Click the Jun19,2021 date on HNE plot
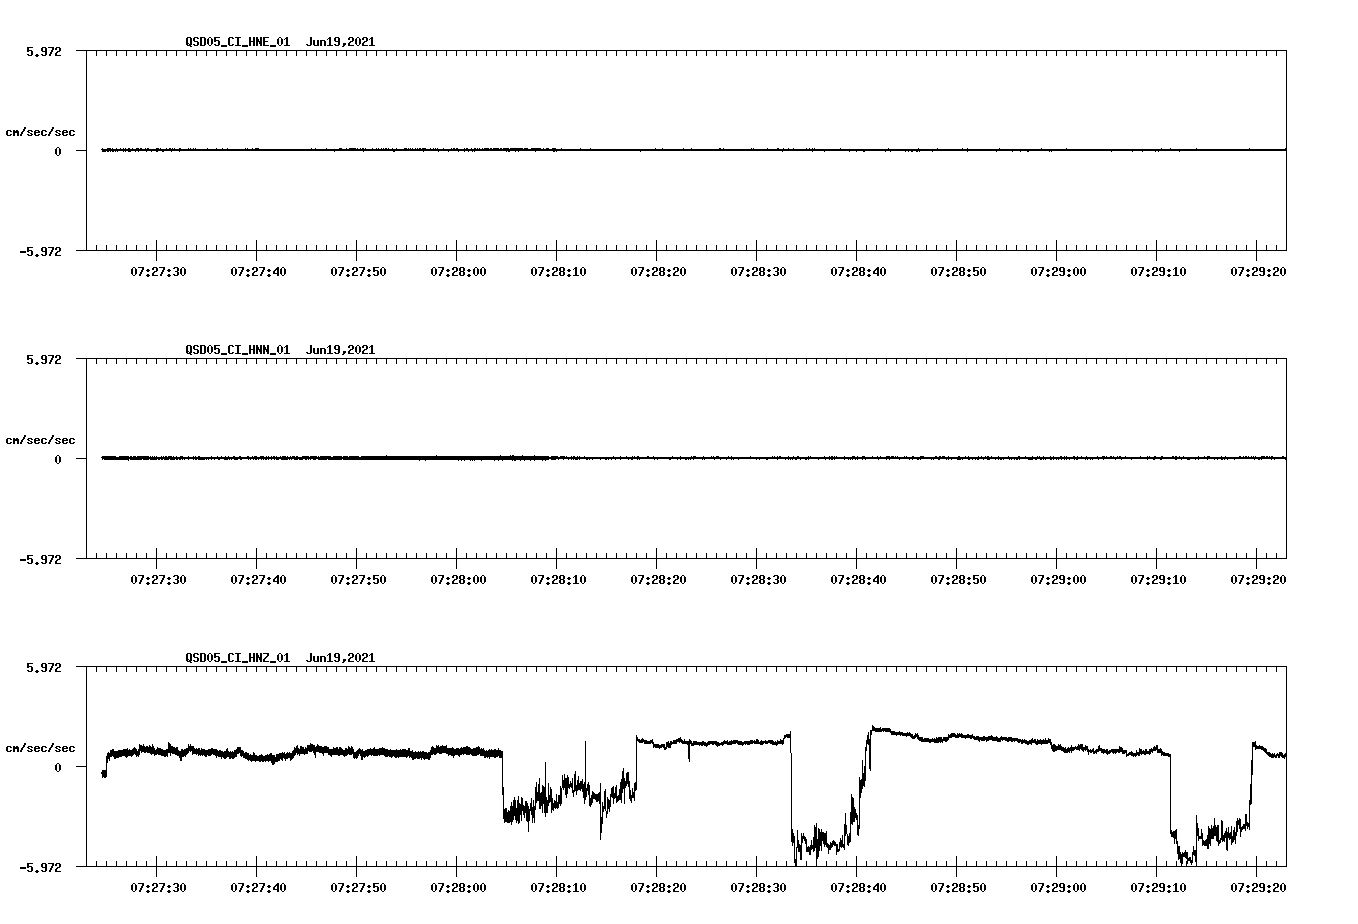Viewport: 1358px width, 924px height. pos(341,42)
